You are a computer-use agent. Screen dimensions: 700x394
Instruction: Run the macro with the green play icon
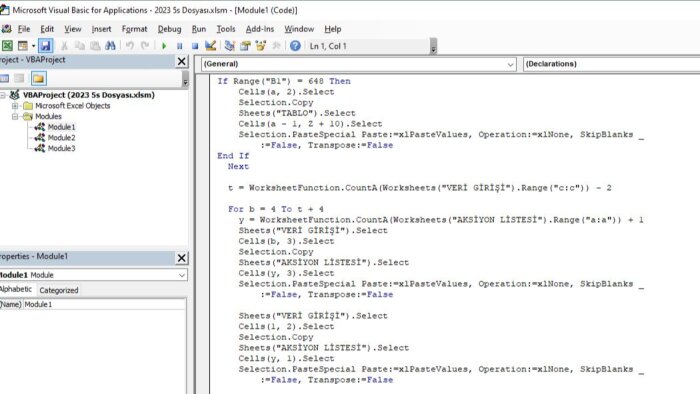click(x=164, y=46)
